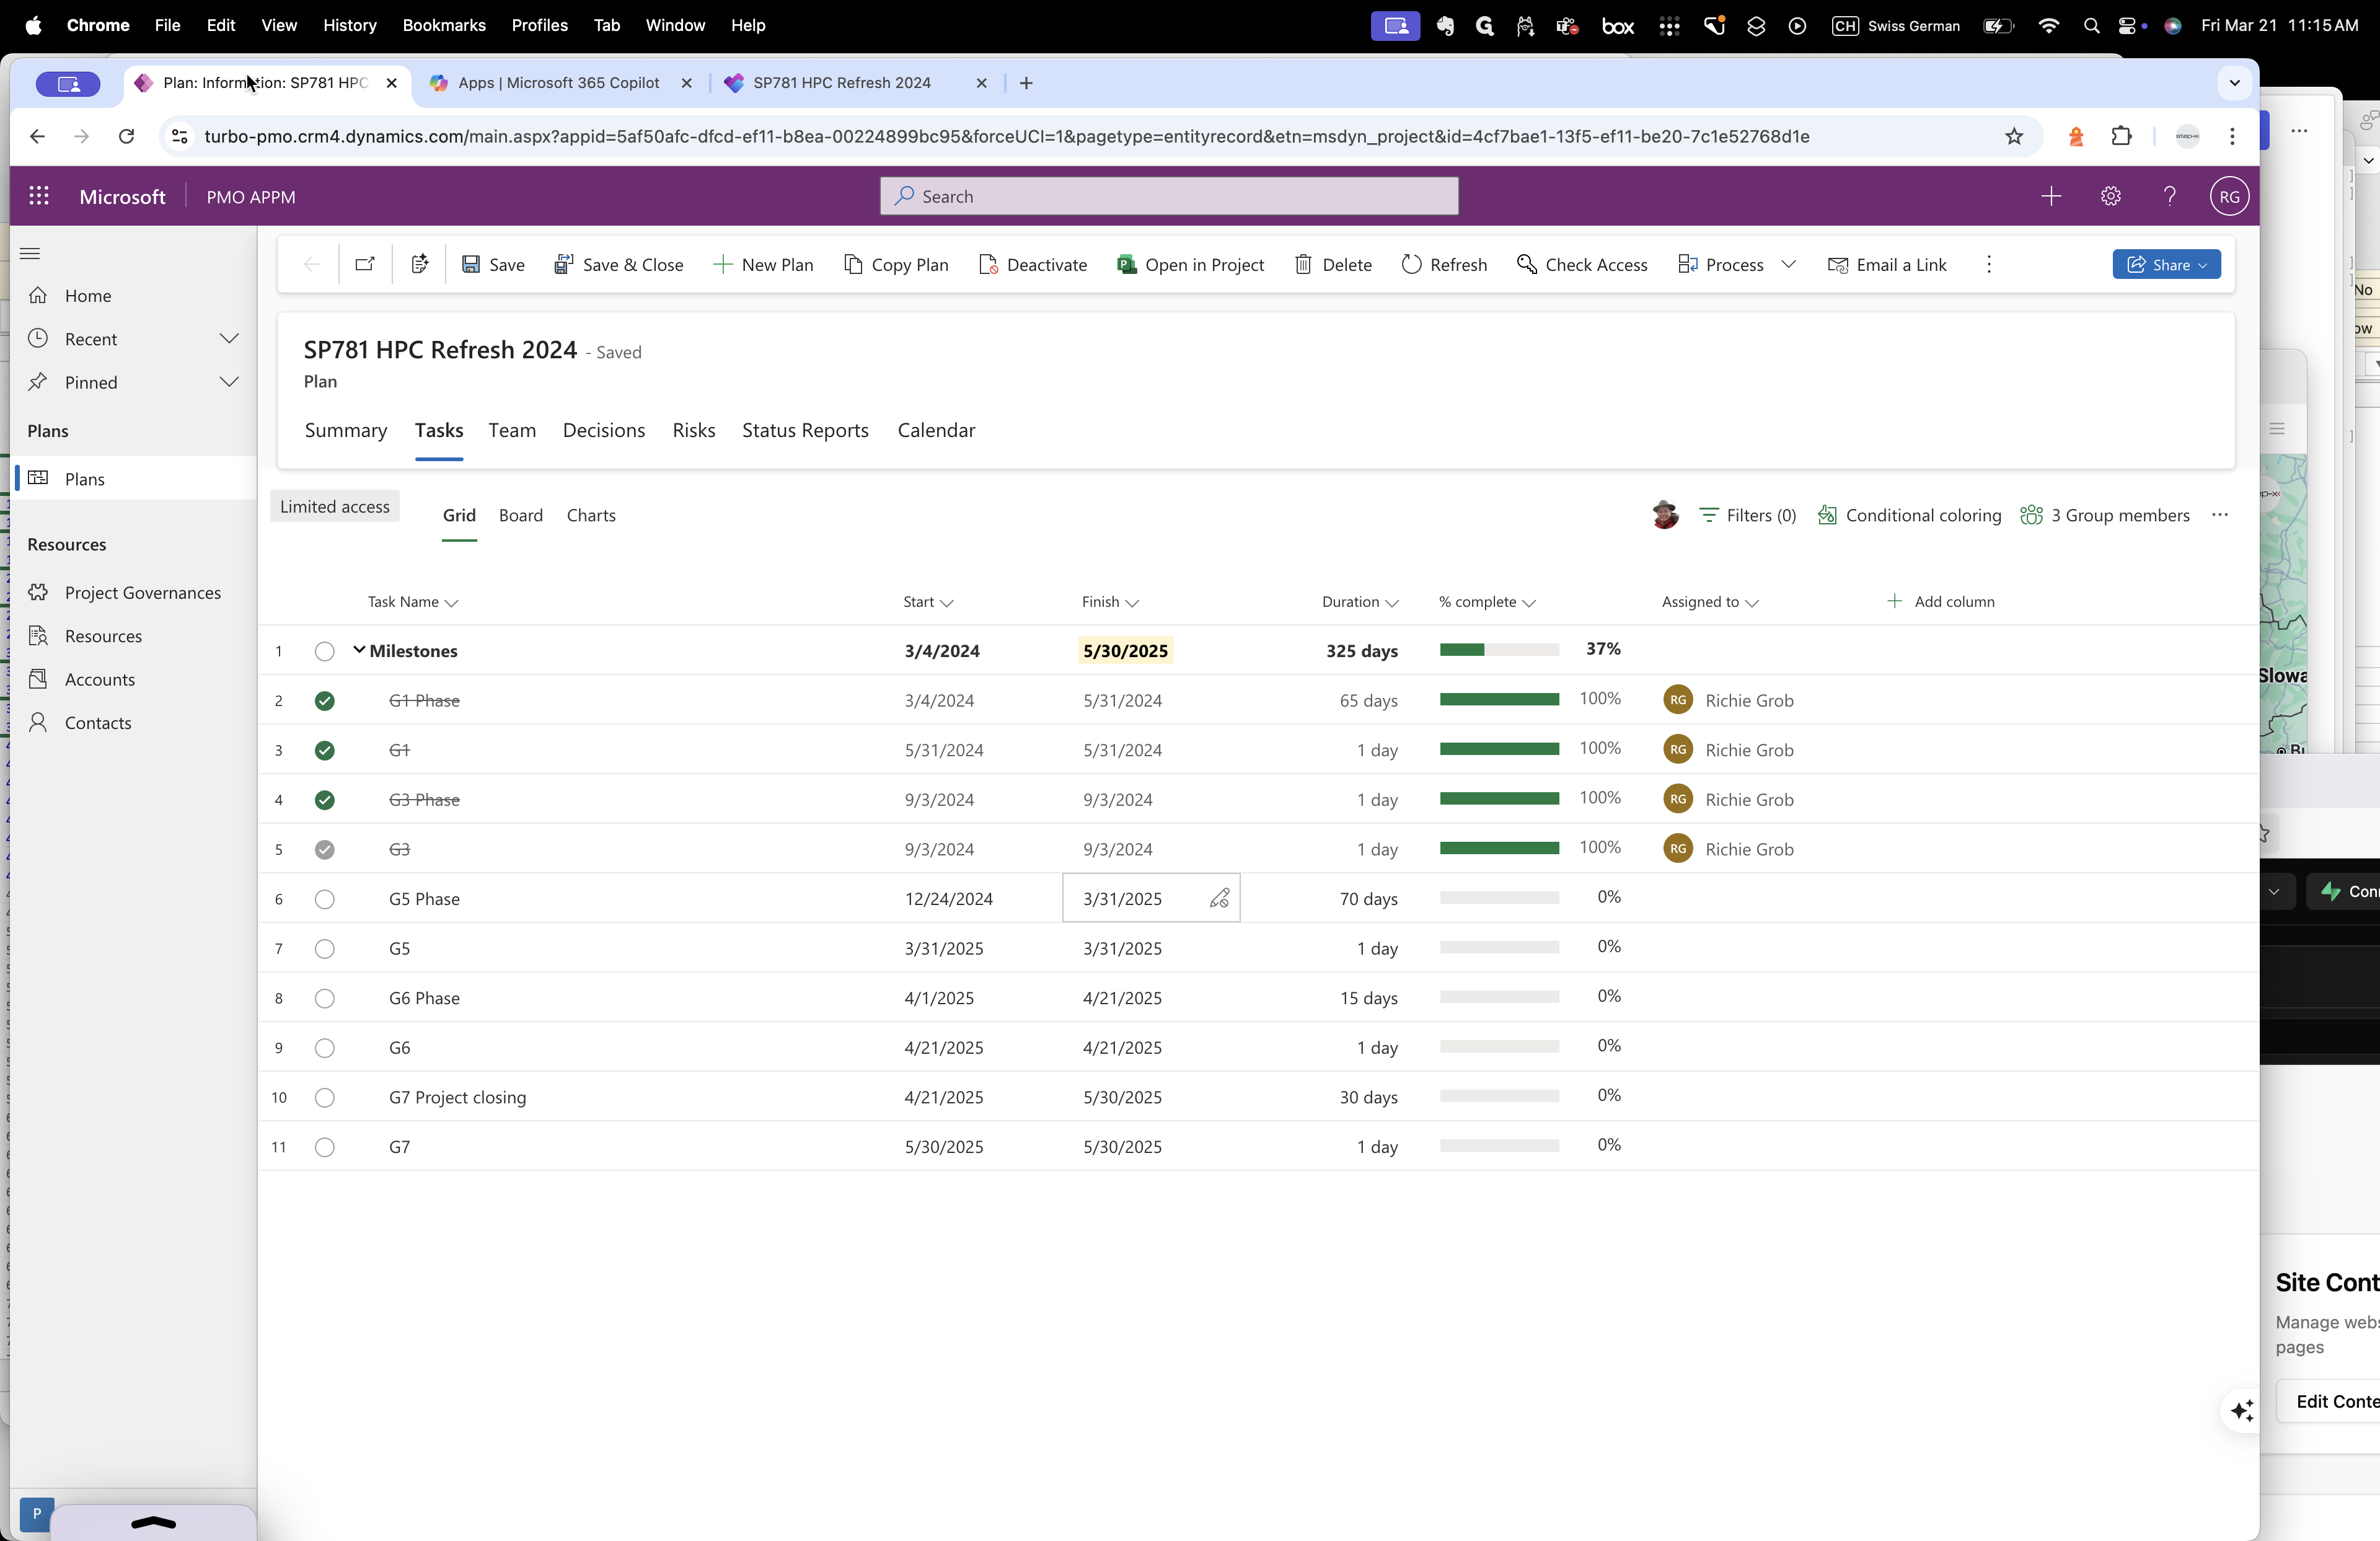Screen dimensions: 2380x1541
Task: Uncheck the G1 Phase completion circle
Action: (324, 701)
